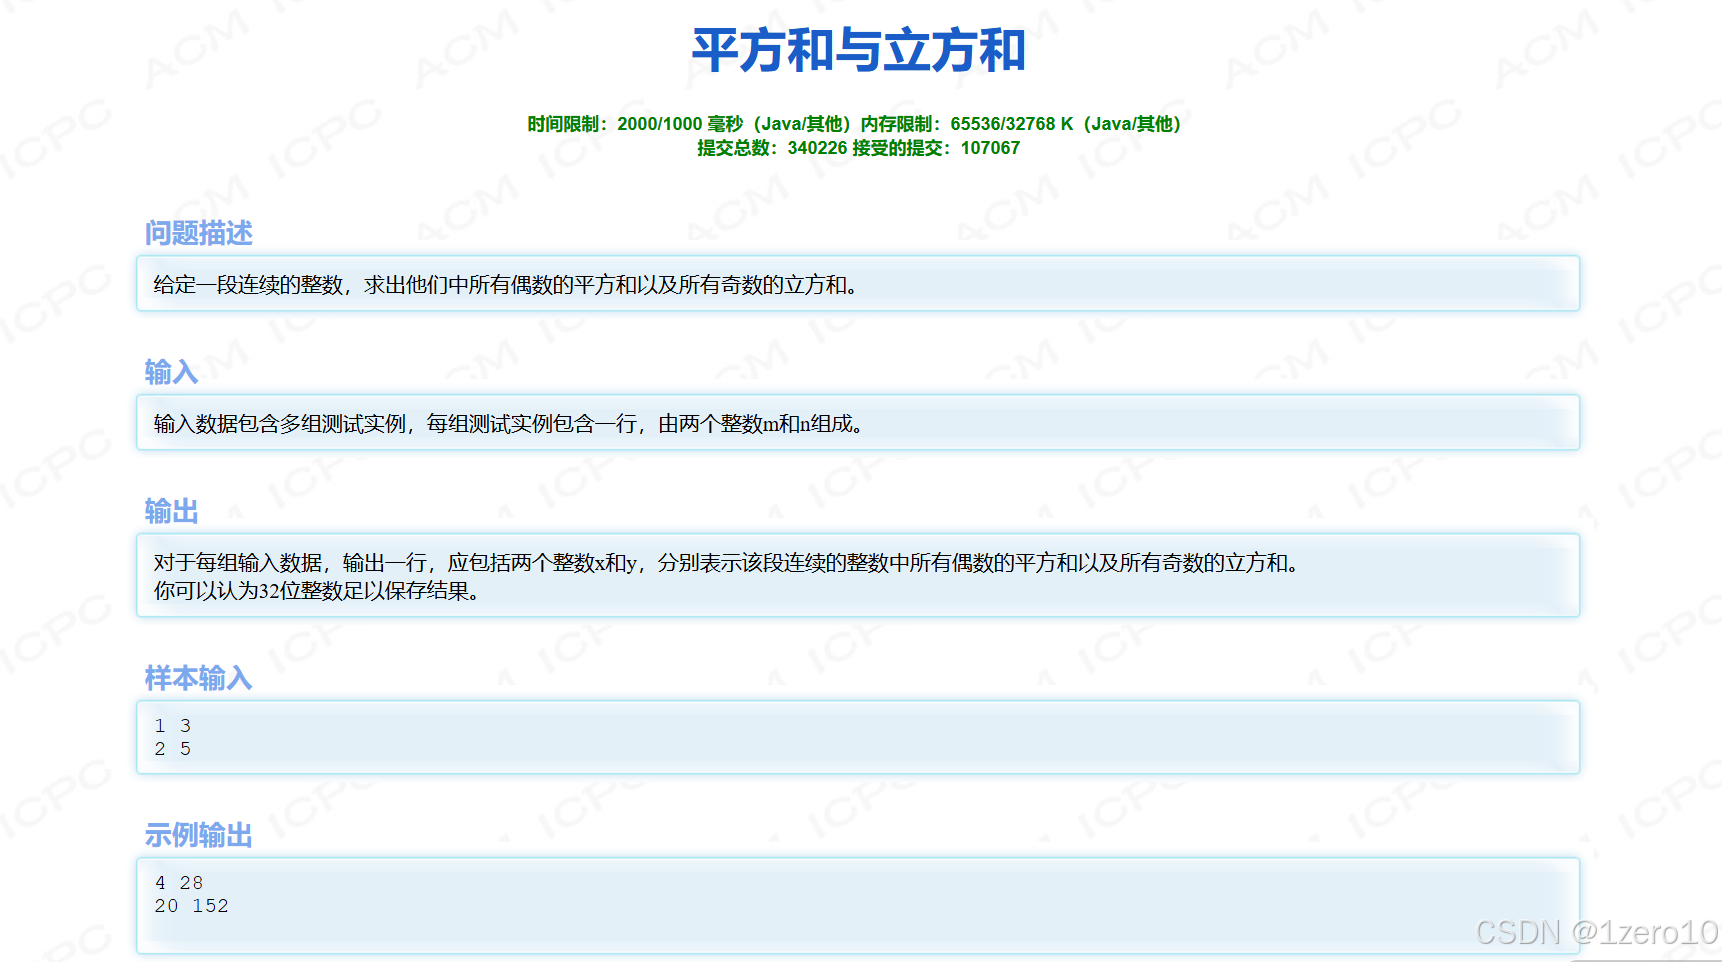Viewport: 1722px width, 962px height.
Task: Click the title 平方和与立方和
Action: click(859, 51)
